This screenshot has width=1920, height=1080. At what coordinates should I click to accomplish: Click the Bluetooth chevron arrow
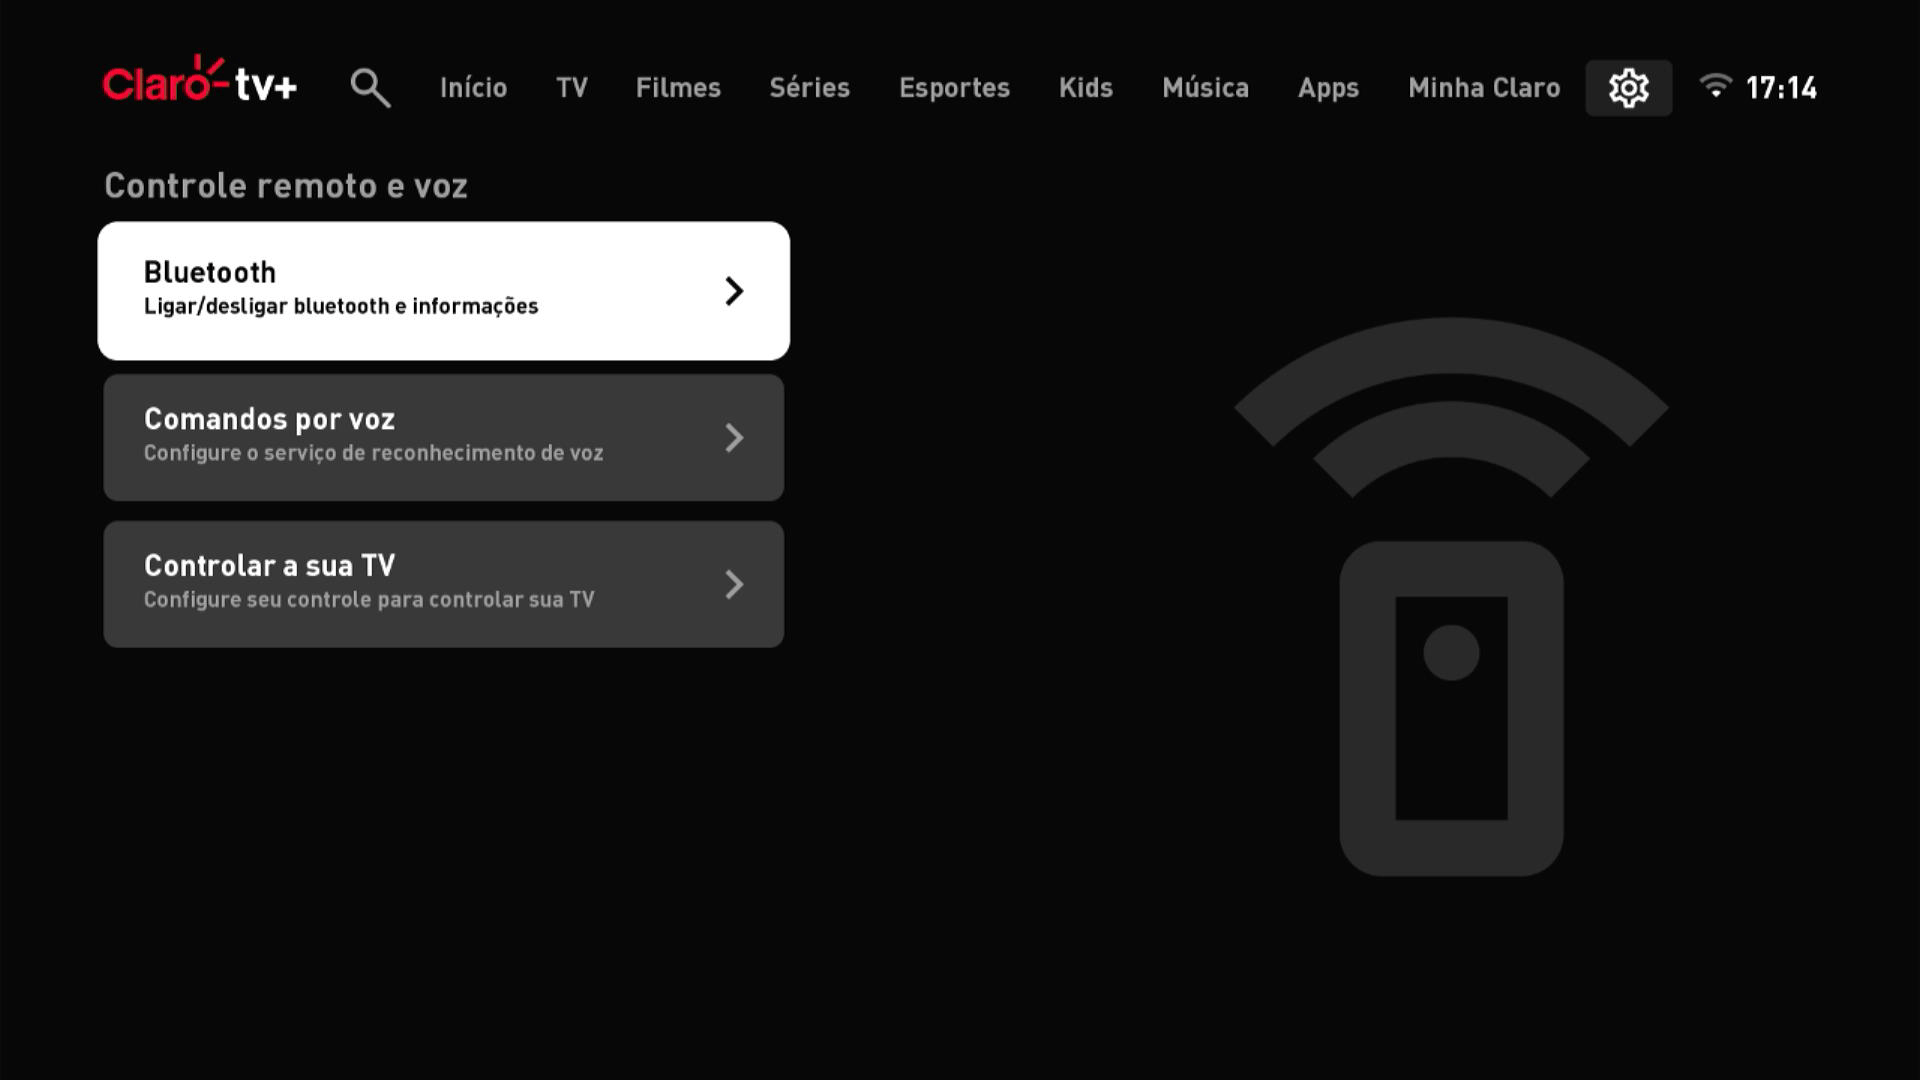click(736, 291)
